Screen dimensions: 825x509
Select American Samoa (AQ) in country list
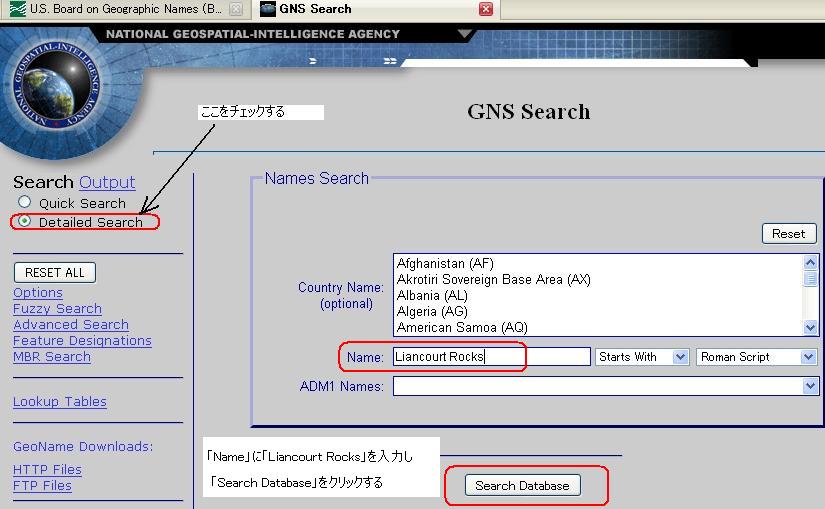click(462, 327)
